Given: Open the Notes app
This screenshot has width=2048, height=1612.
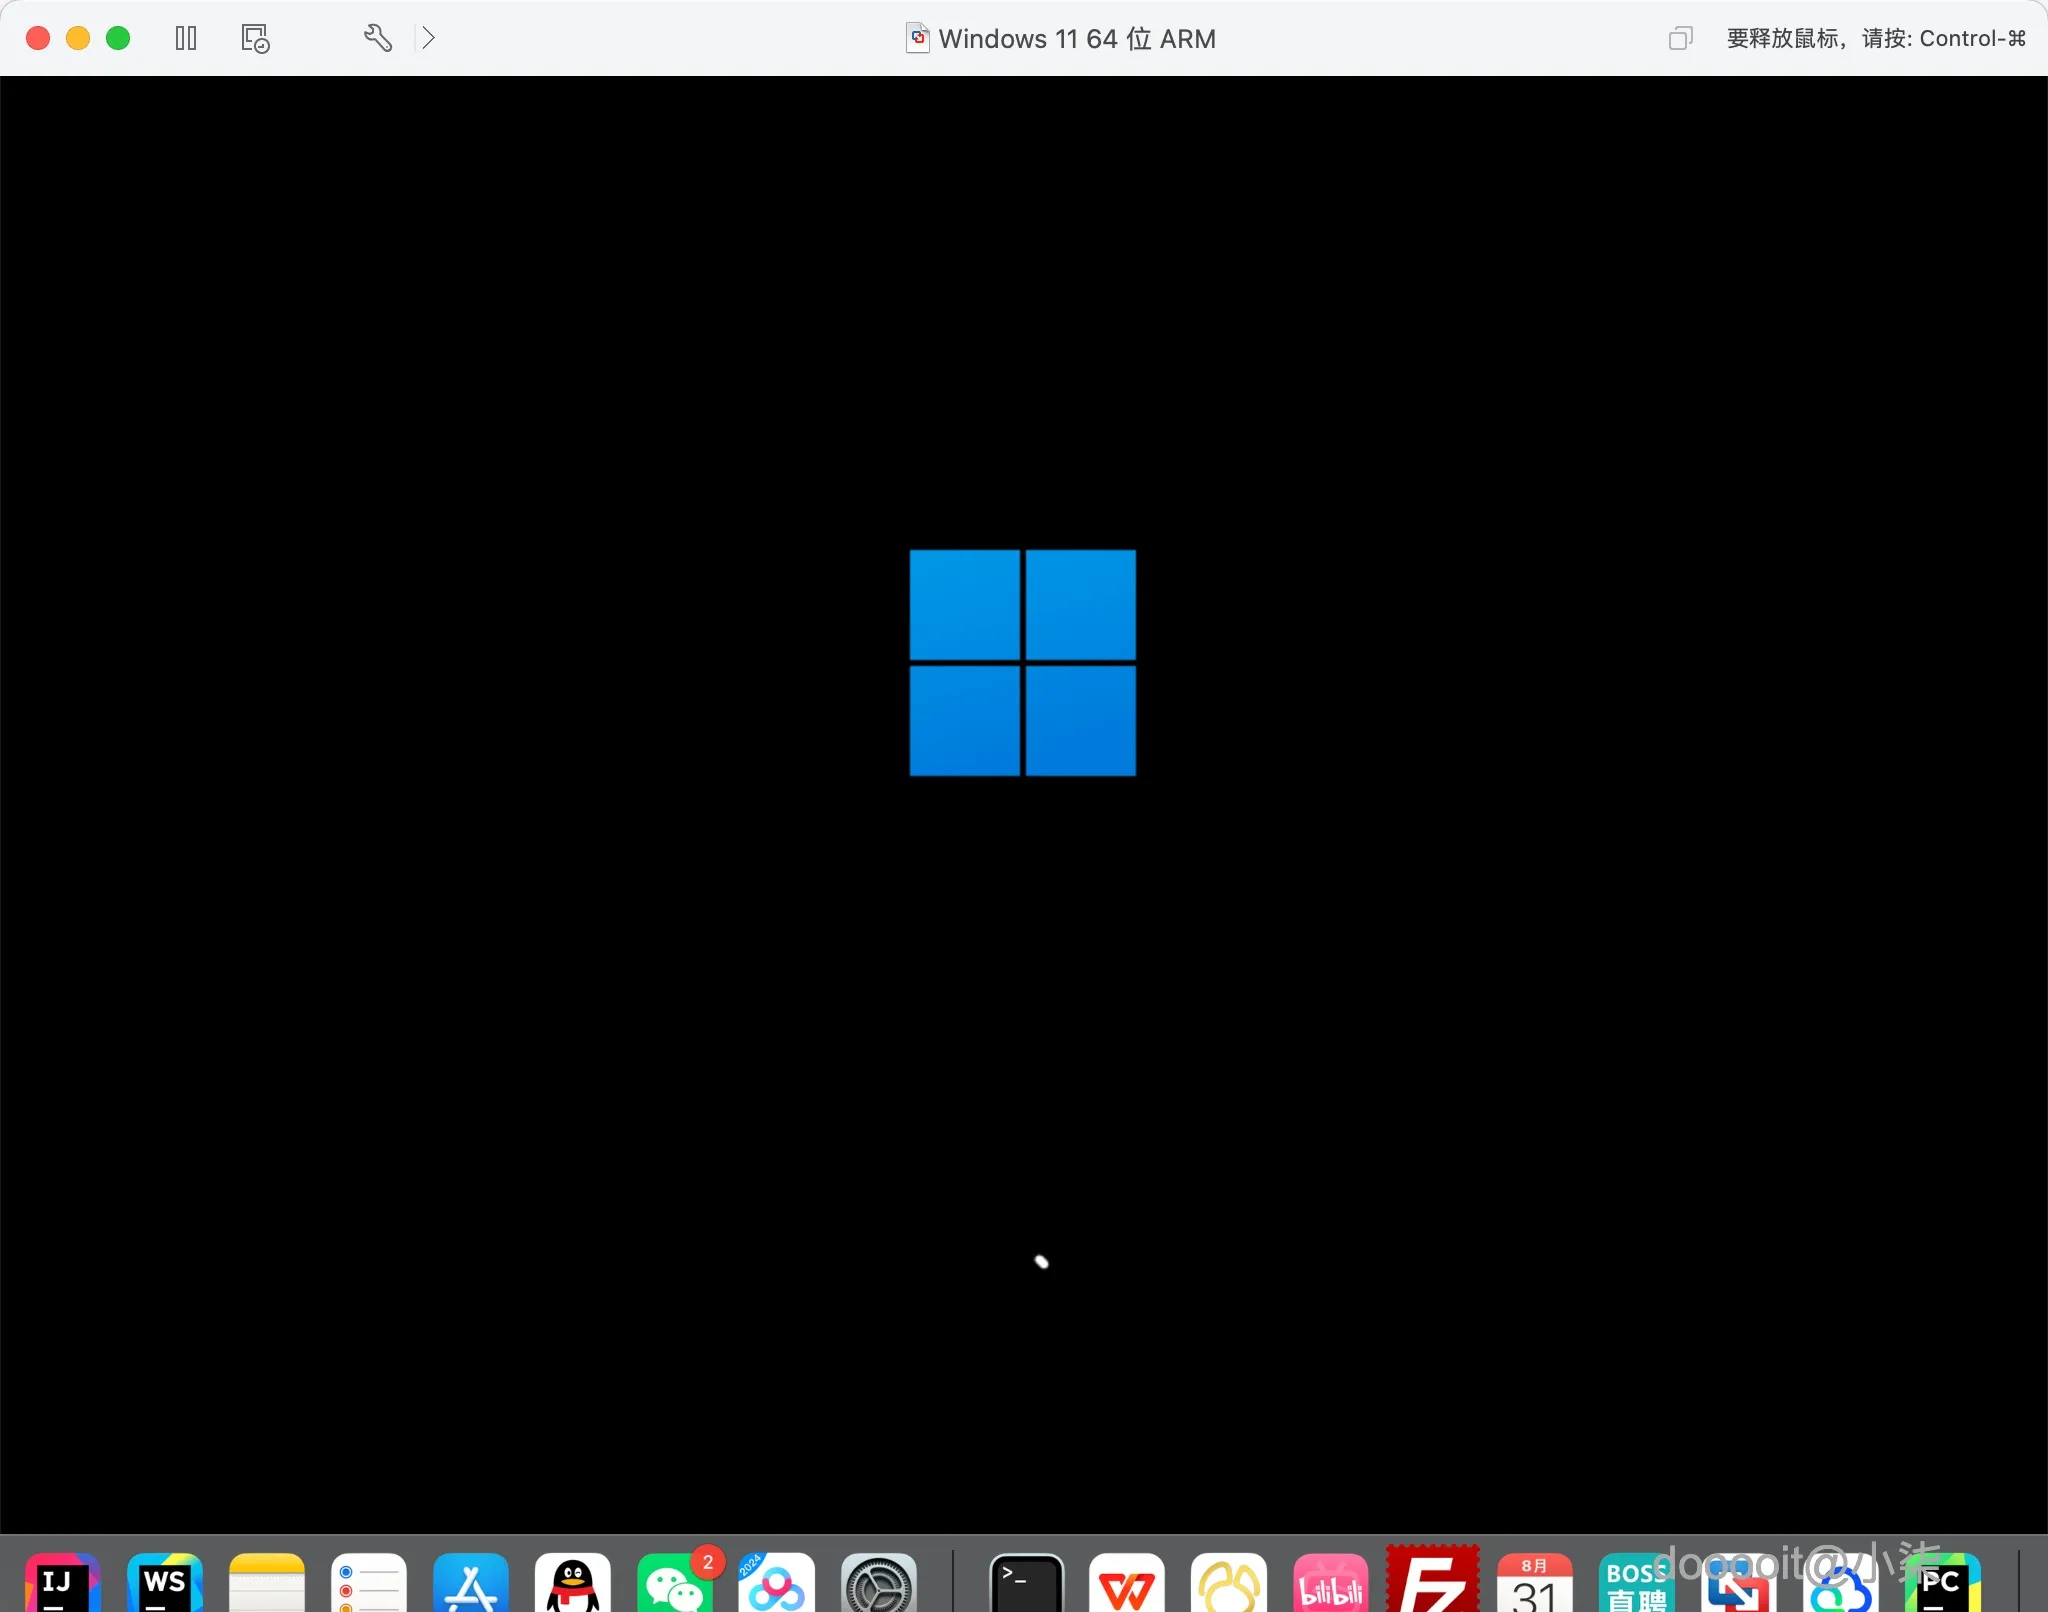Looking at the screenshot, I should pos(267,1583).
